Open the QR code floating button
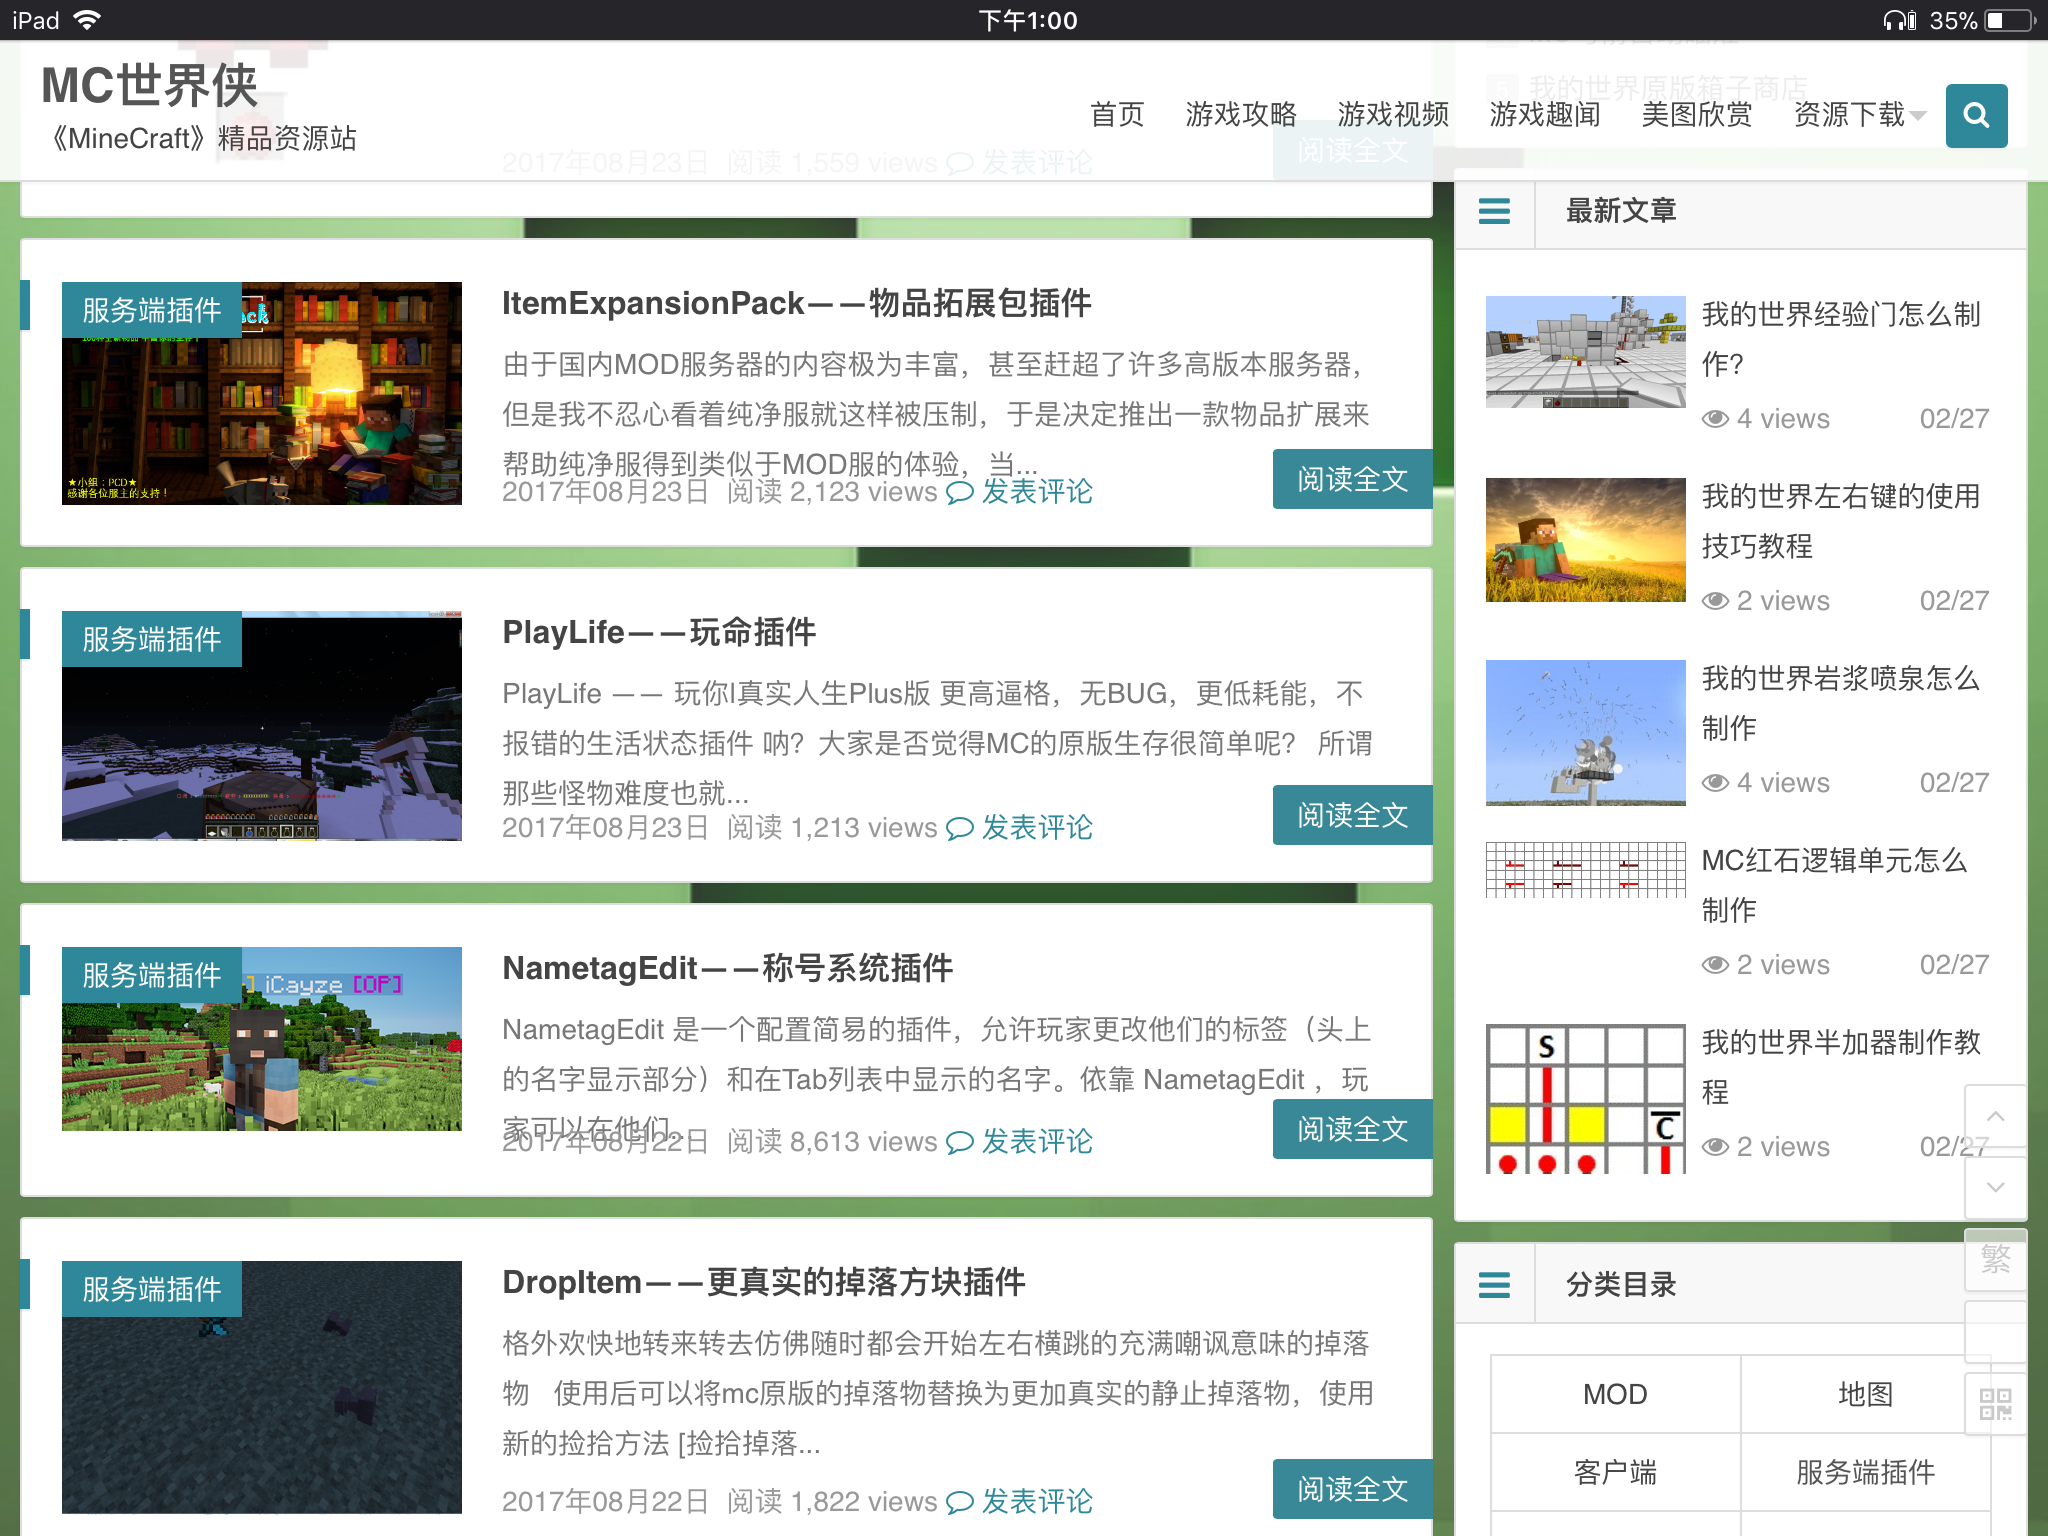This screenshot has height=1536, width=2048. pos(1995,1404)
